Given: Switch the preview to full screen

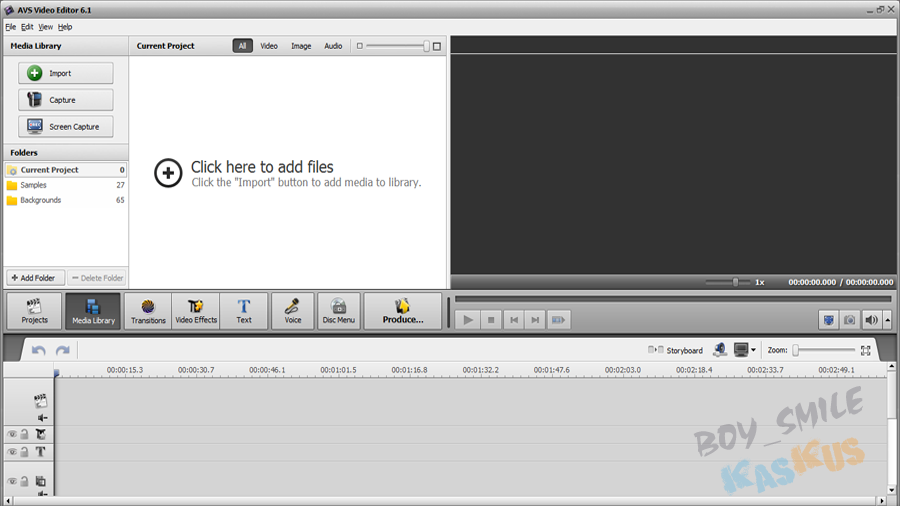Looking at the screenshot, I should point(828,320).
